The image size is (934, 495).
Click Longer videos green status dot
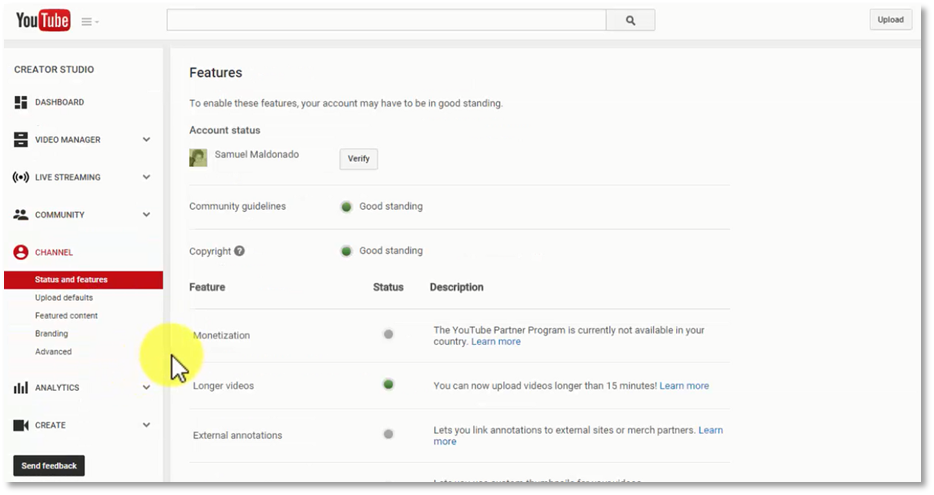pyautogui.click(x=388, y=385)
